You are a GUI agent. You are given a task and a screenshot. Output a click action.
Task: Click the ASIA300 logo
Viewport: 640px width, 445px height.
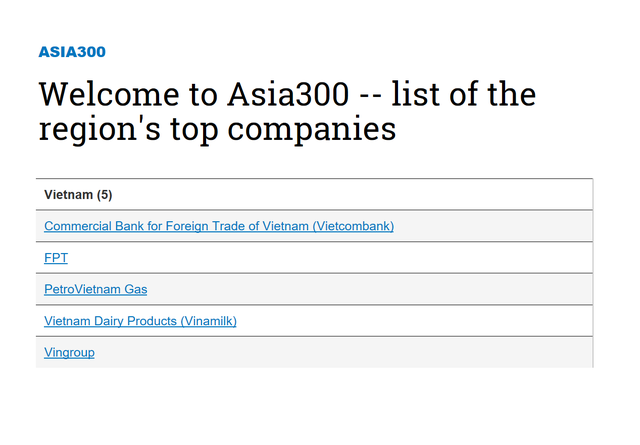(x=71, y=52)
